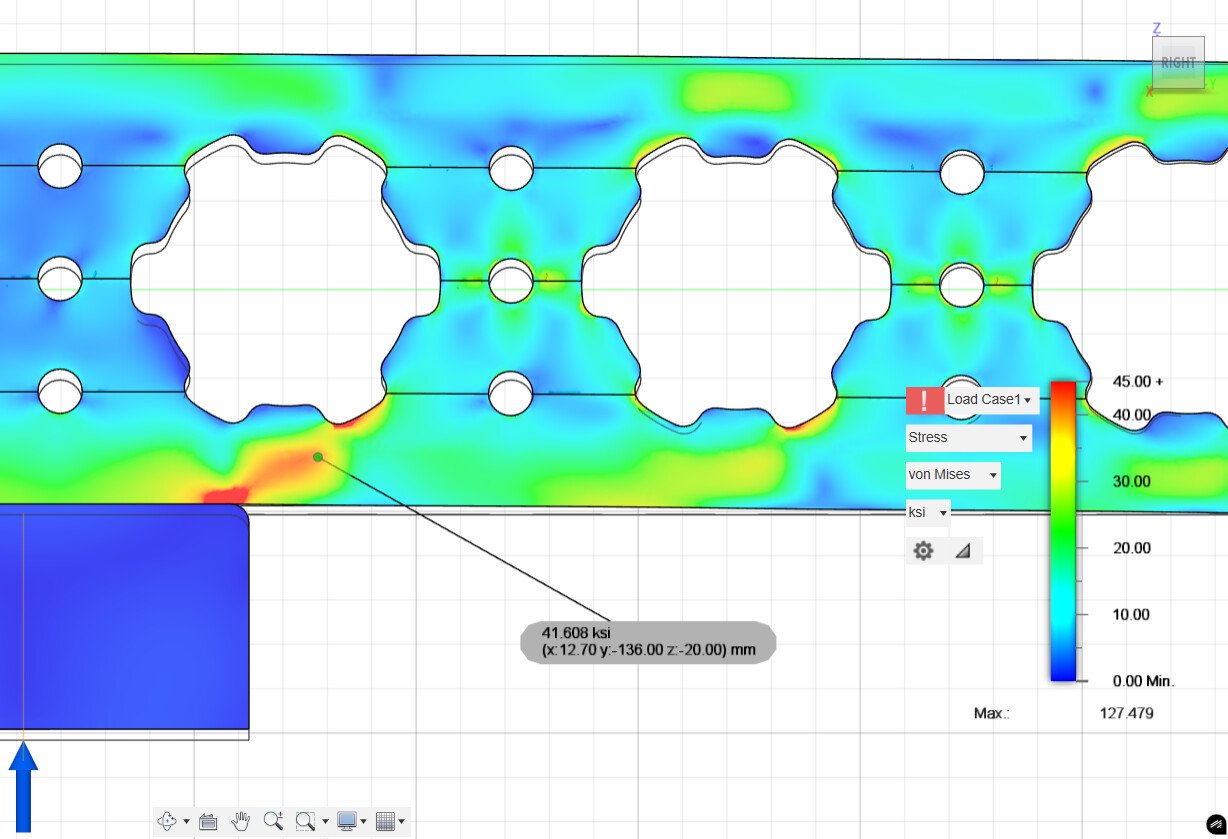Expand the zoom options dropdown arrow
Image resolution: width=1228 pixels, height=839 pixels.
click(325, 823)
